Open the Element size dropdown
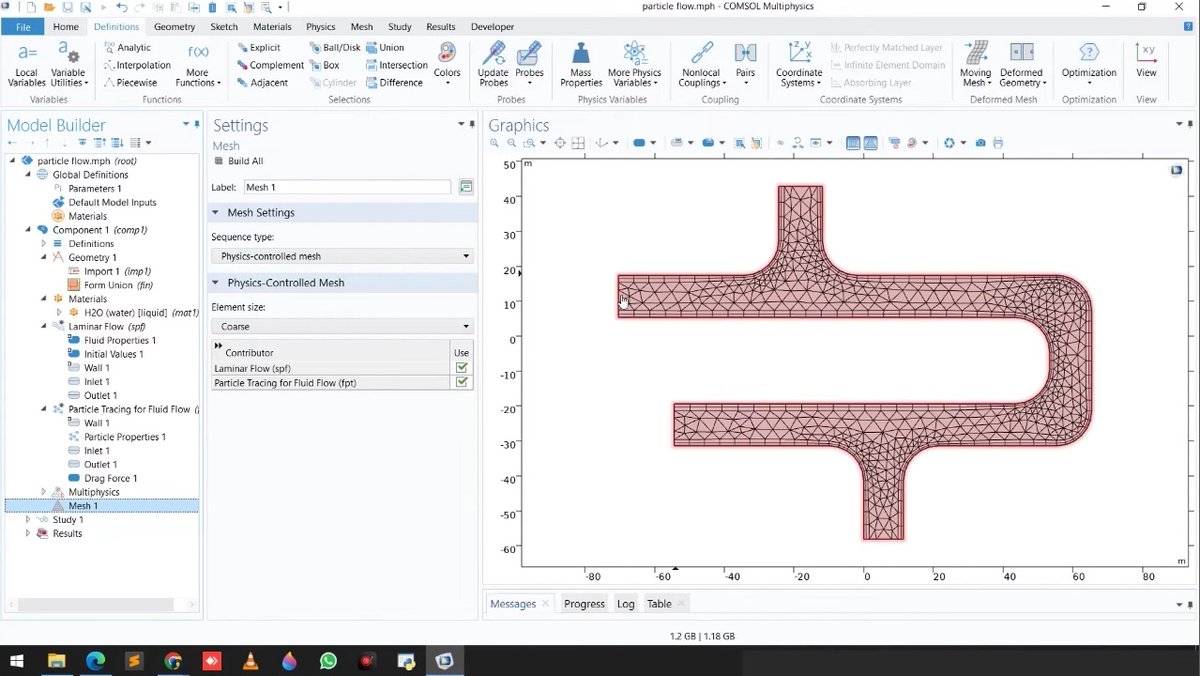 342,326
